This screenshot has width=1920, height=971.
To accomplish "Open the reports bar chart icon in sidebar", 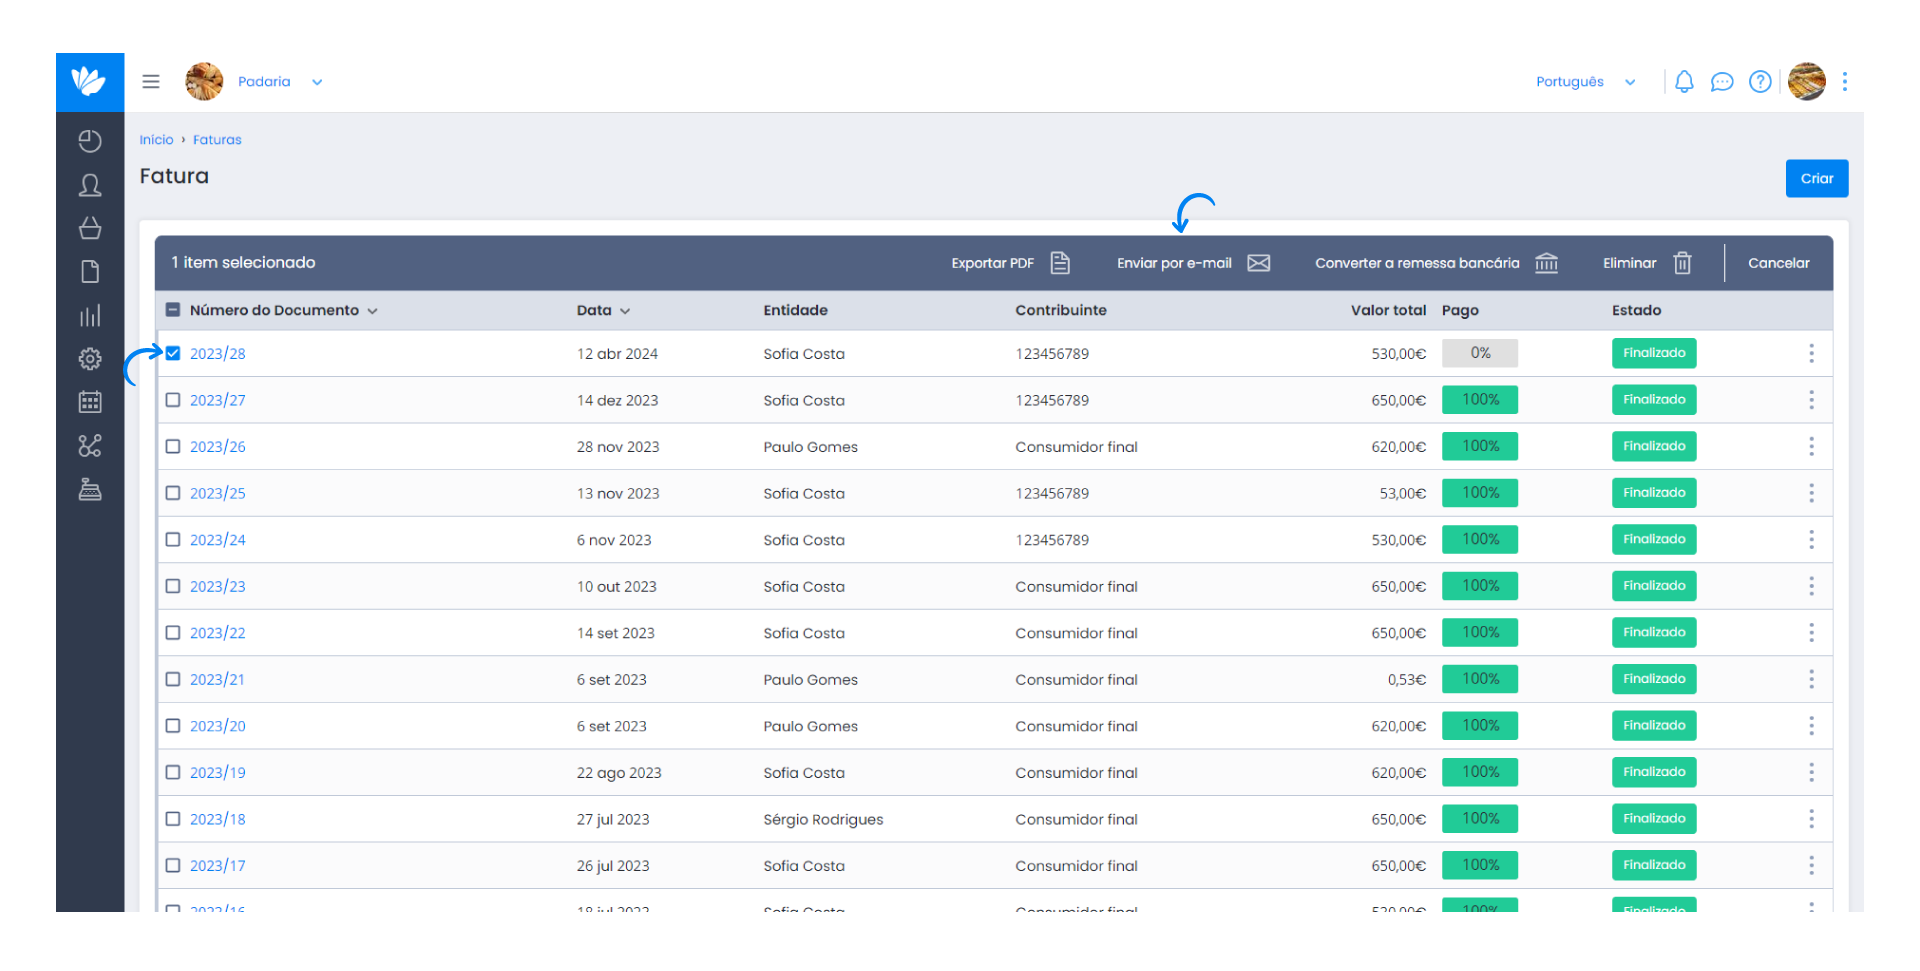I will click(x=90, y=316).
